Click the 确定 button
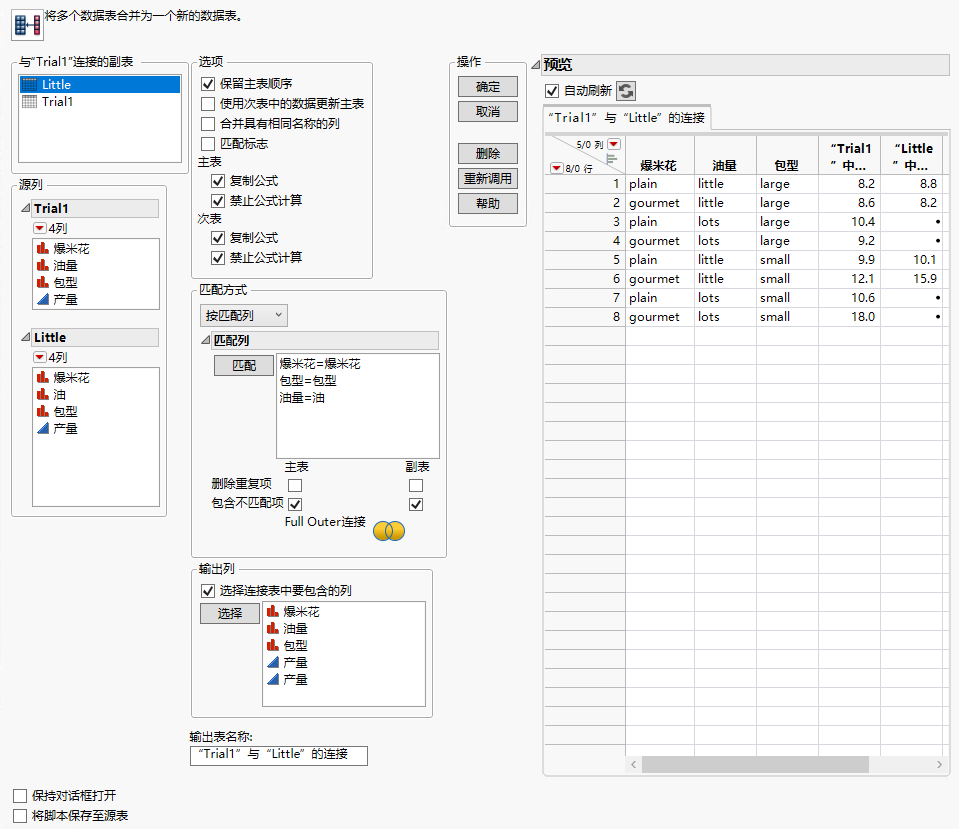 [488, 87]
